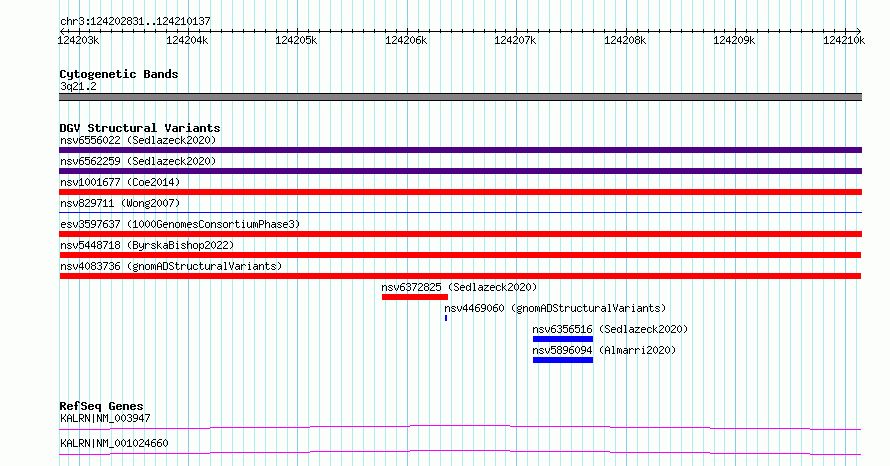Click the KALRN|NM_001024660 gene label

point(114,443)
